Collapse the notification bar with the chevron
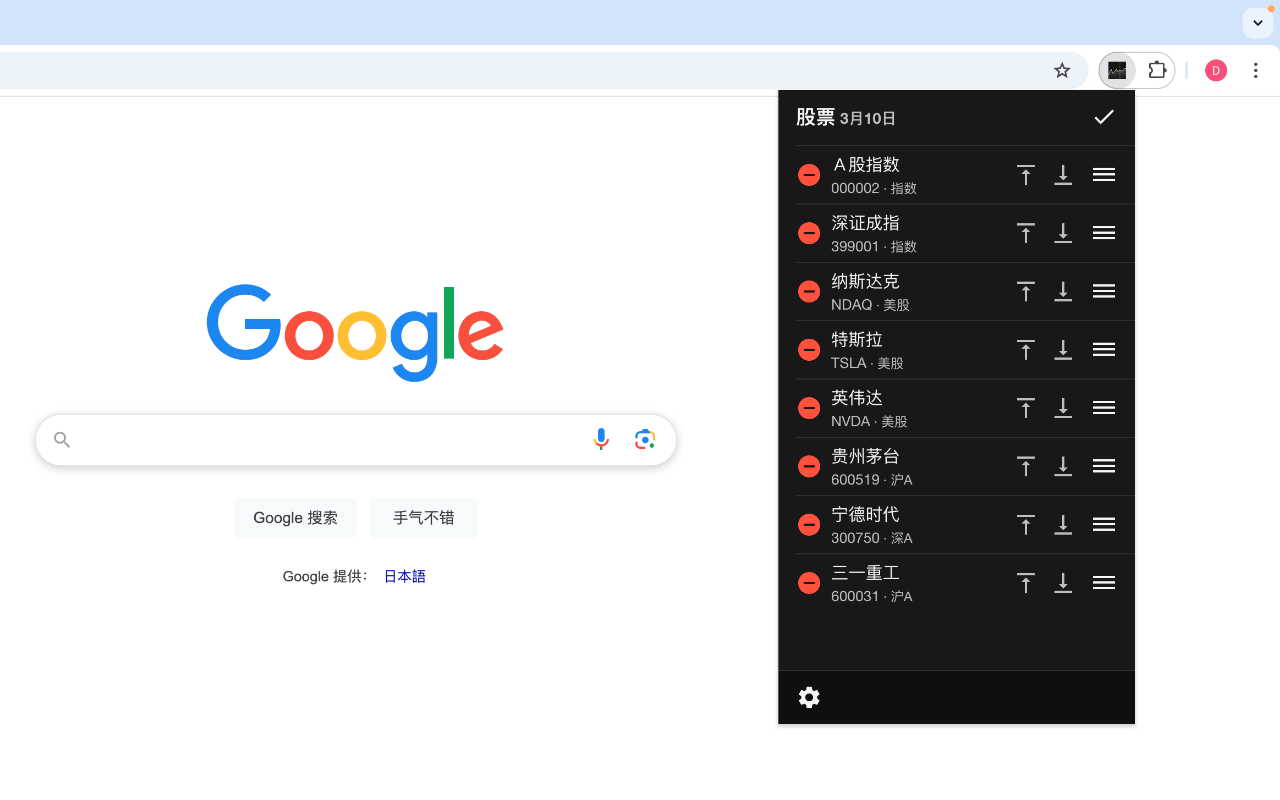 click(x=1257, y=22)
